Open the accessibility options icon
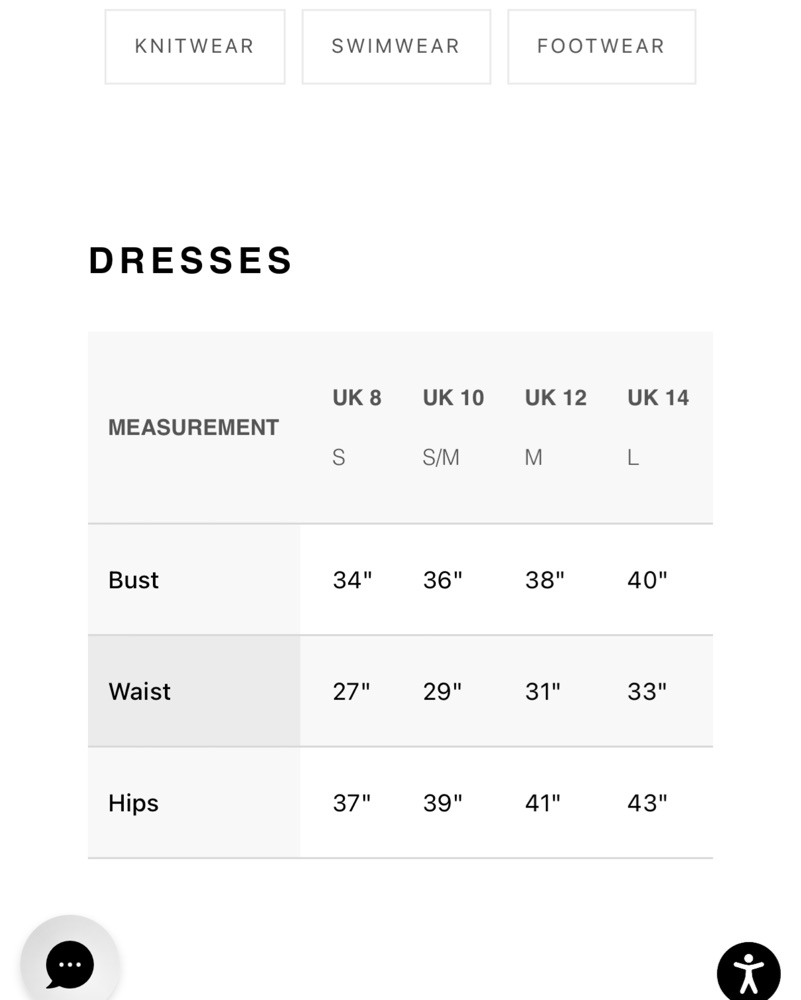The image size is (801, 1000). click(x=749, y=973)
